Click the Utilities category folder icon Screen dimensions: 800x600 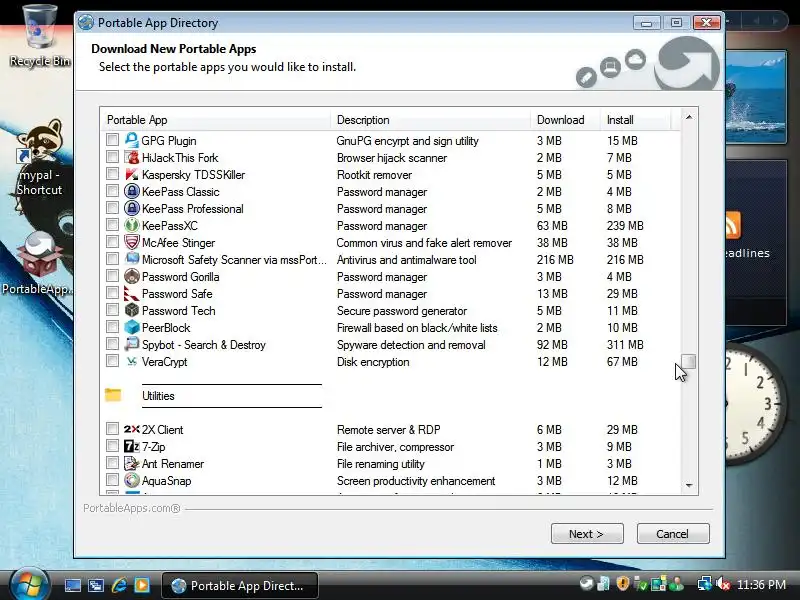tap(113, 395)
